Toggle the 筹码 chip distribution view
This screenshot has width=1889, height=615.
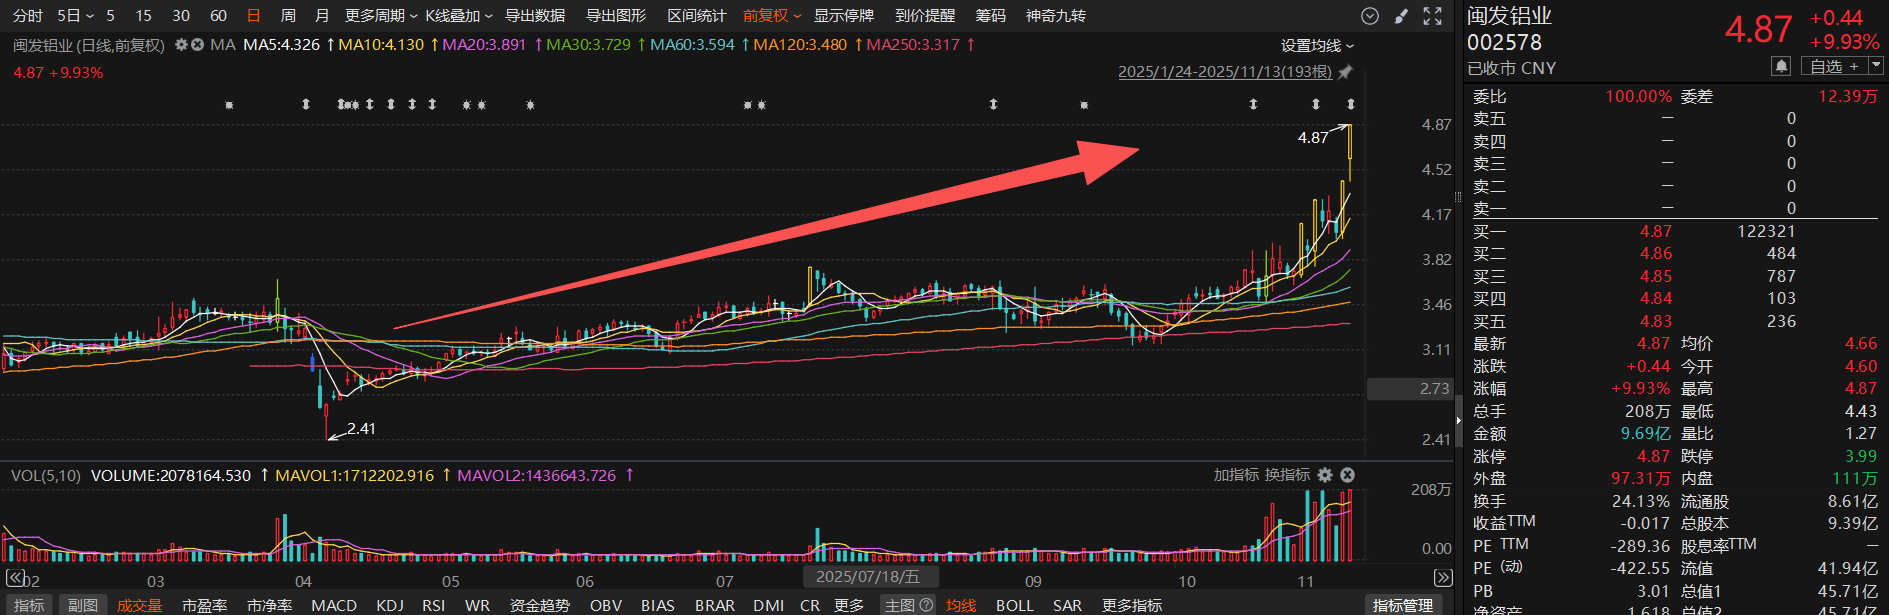click(x=990, y=16)
